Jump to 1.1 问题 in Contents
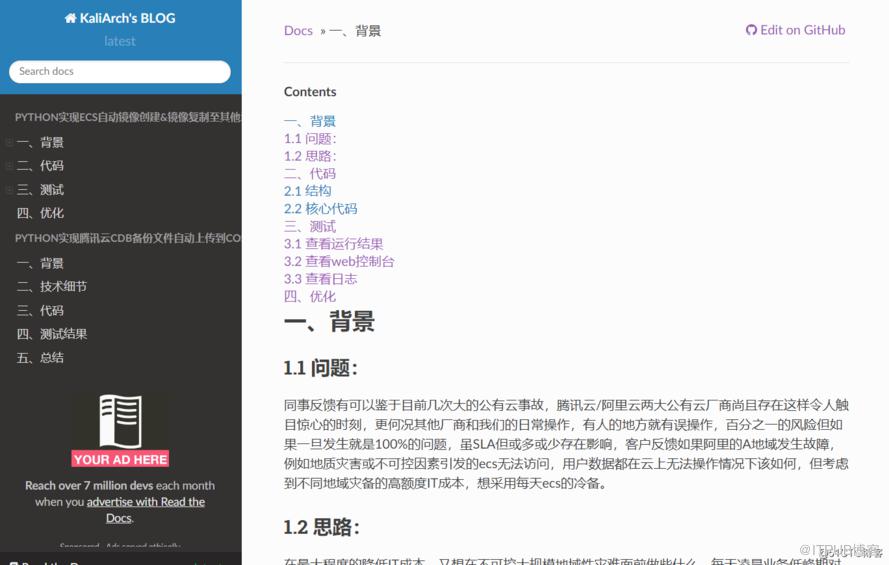 [x=310, y=138]
